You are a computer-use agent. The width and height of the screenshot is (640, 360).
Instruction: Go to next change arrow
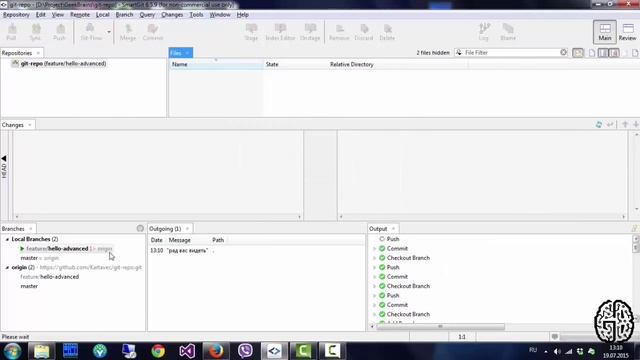click(x=636, y=124)
